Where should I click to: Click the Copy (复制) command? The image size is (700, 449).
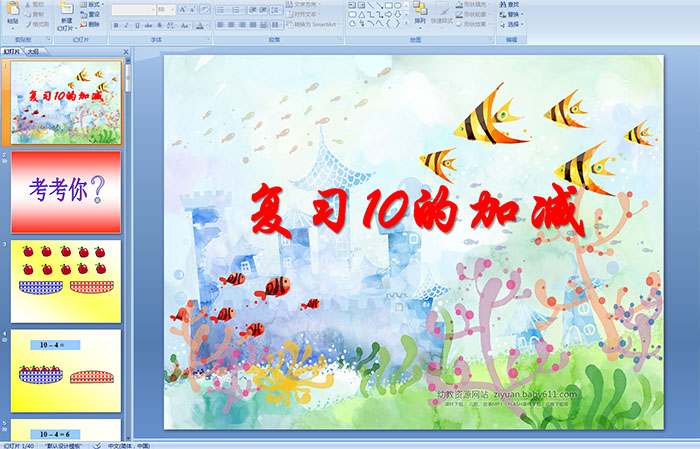click(35, 14)
